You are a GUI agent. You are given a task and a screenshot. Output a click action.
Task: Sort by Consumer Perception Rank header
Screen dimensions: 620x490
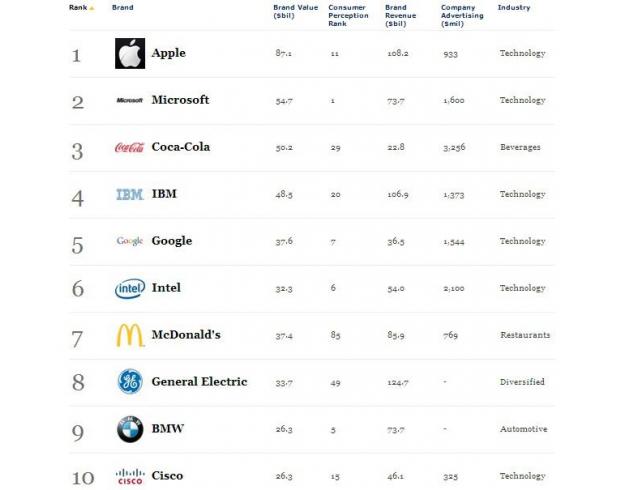pos(349,15)
